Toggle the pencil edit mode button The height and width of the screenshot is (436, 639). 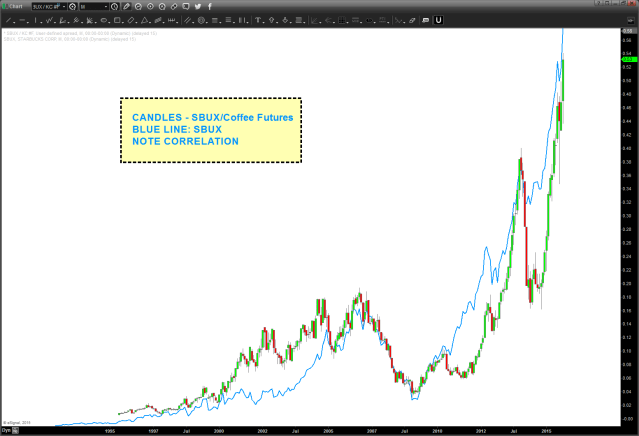(126, 7)
